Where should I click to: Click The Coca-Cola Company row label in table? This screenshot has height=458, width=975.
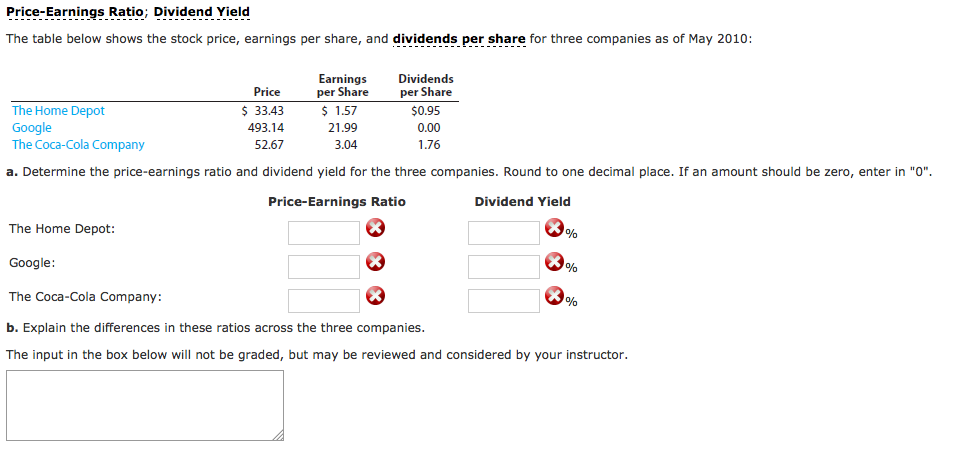pyautogui.click(x=78, y=145)
